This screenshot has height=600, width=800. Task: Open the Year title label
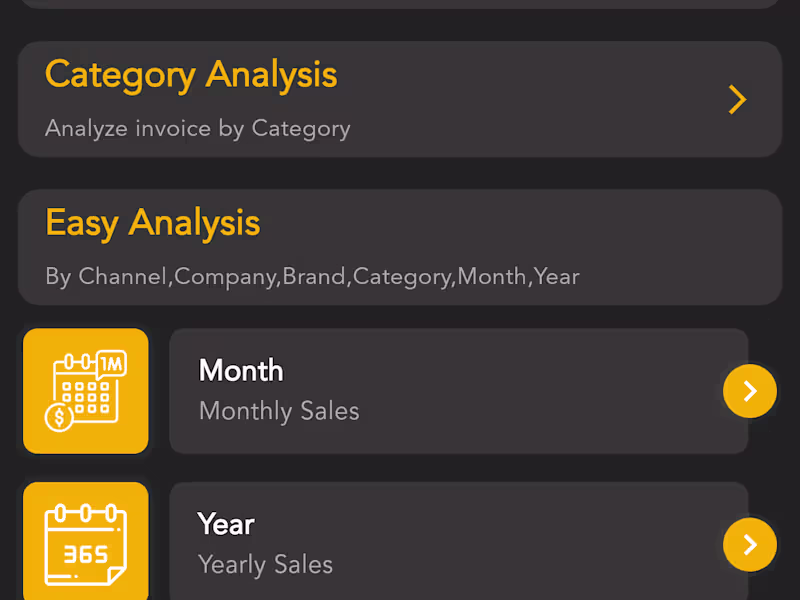coord(226,524)
